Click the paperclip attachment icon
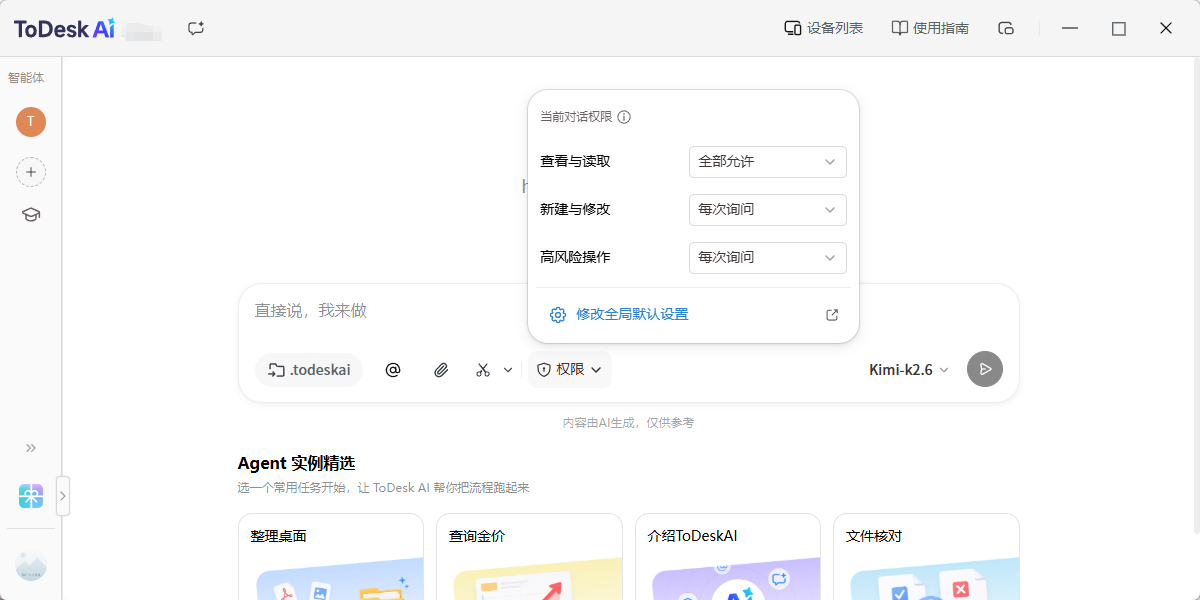This screenshot has height=600, width=1200. [441, 370]
